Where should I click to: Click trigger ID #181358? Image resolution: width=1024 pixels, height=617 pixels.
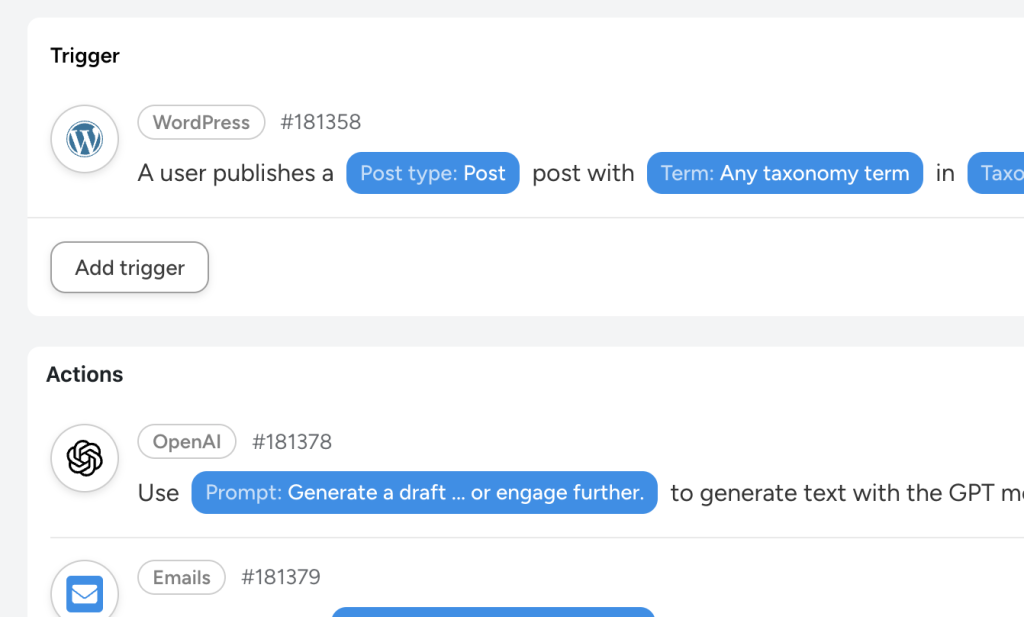[321, 122]
